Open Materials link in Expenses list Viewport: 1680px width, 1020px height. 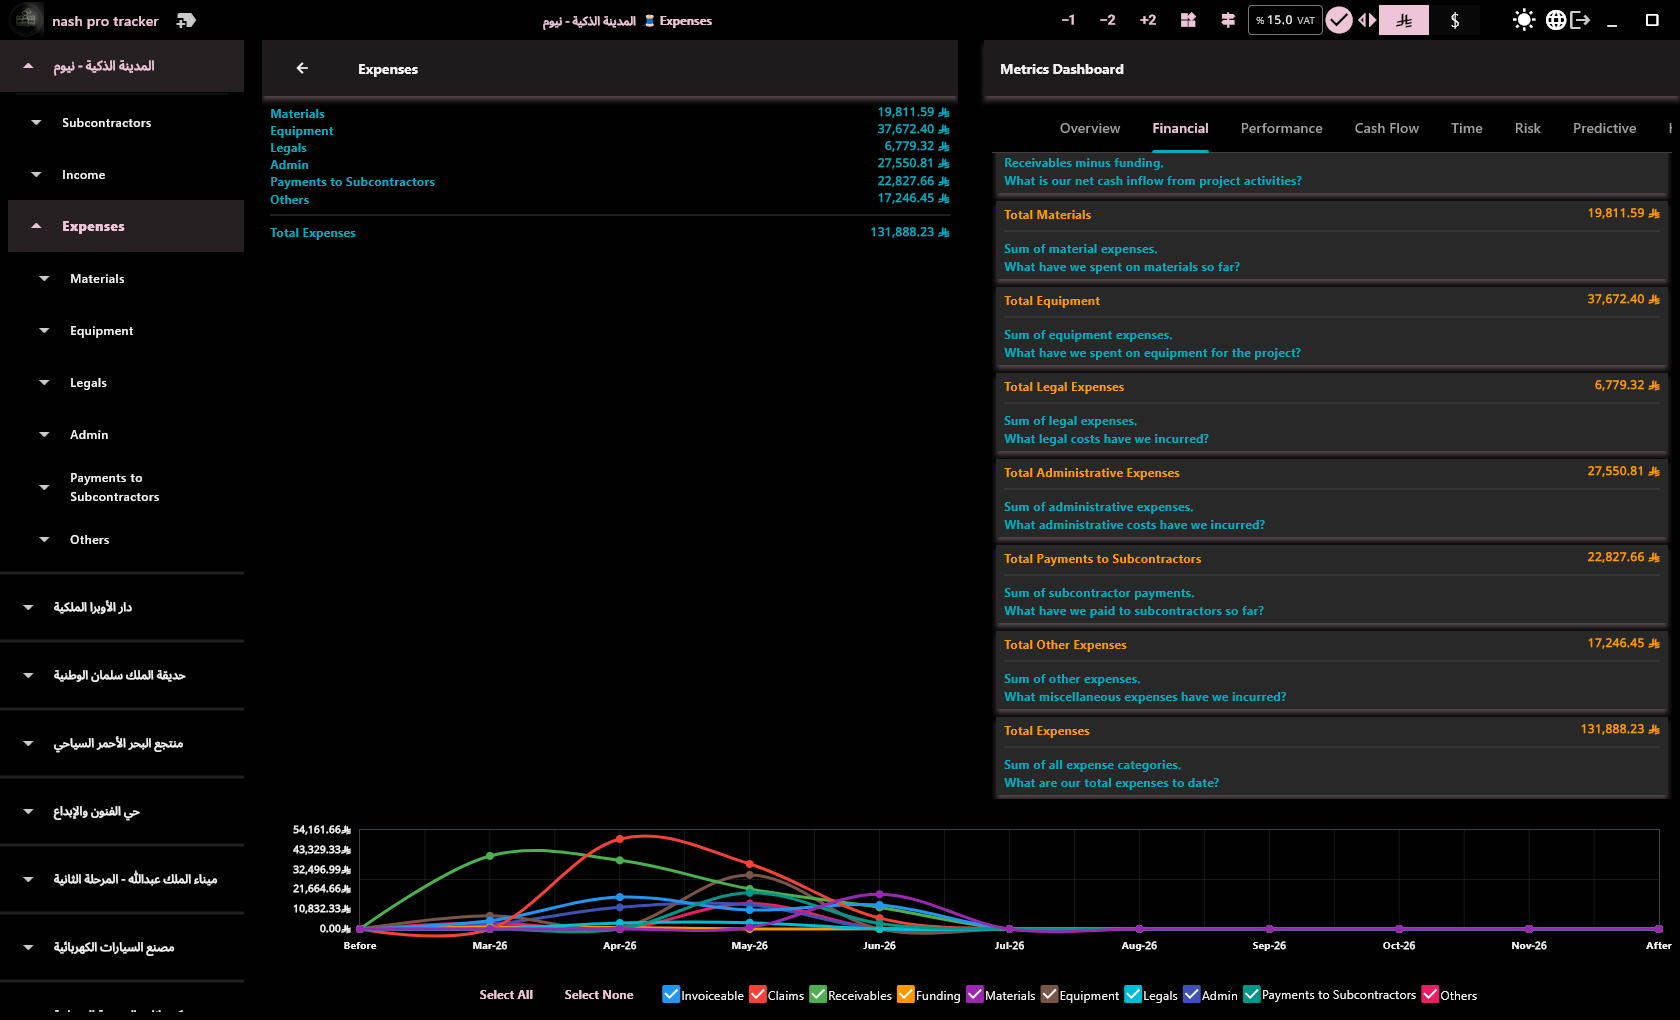pos(297,114)
